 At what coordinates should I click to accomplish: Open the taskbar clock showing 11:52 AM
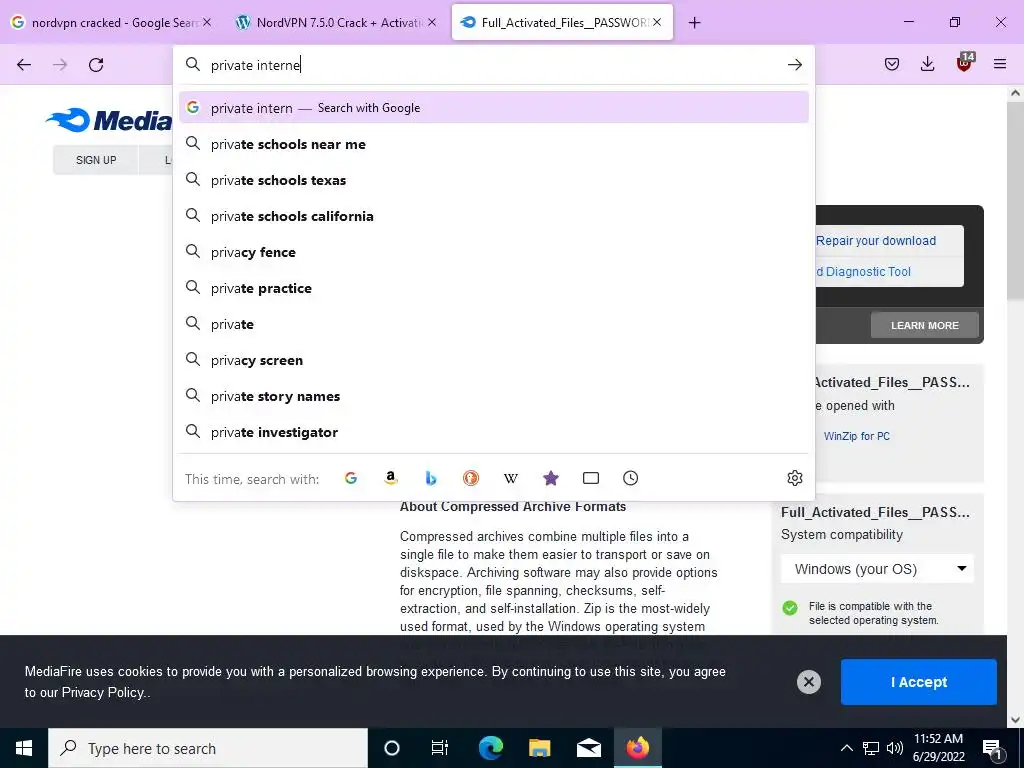pyautogui.click(x=938, y=748)
